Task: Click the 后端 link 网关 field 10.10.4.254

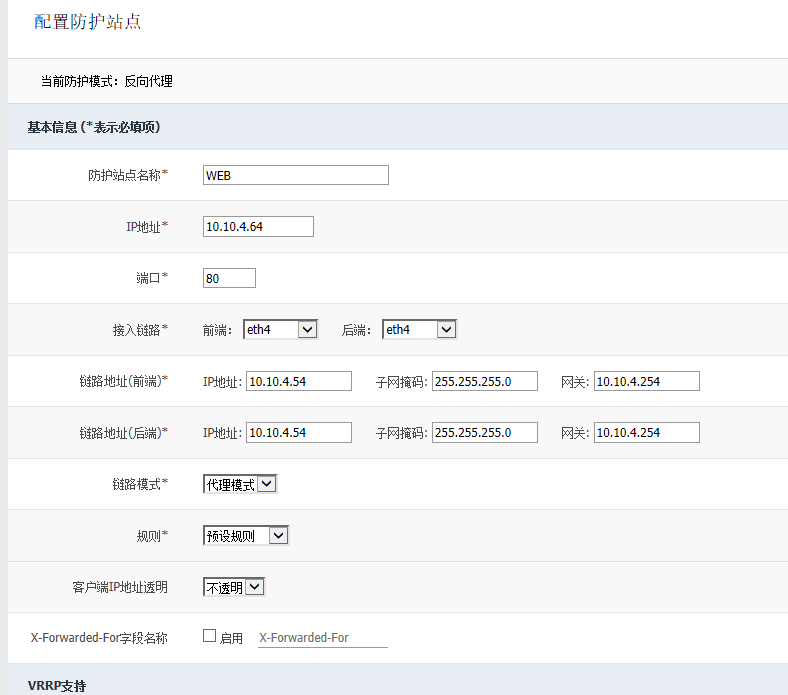Action: 646,433
